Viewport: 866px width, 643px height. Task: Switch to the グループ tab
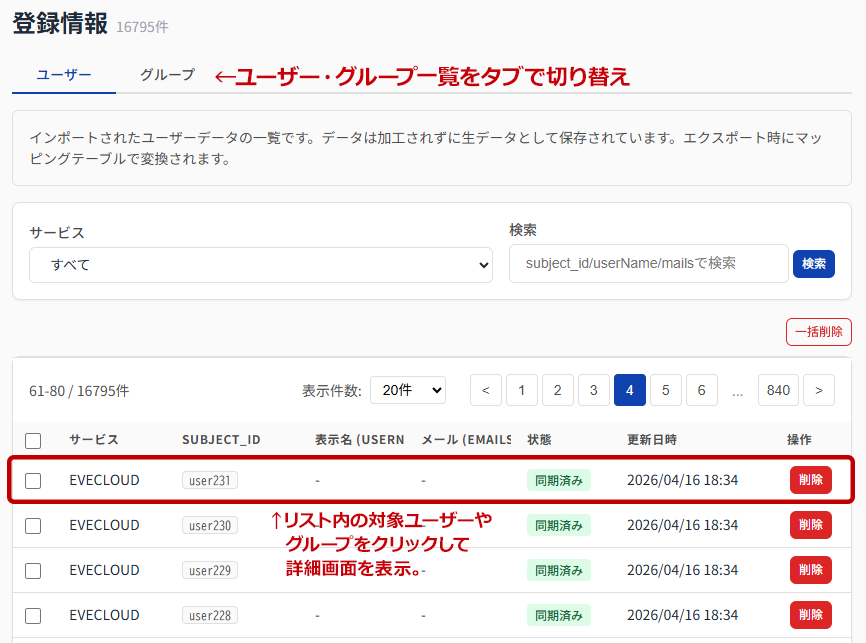coord(167,75)
